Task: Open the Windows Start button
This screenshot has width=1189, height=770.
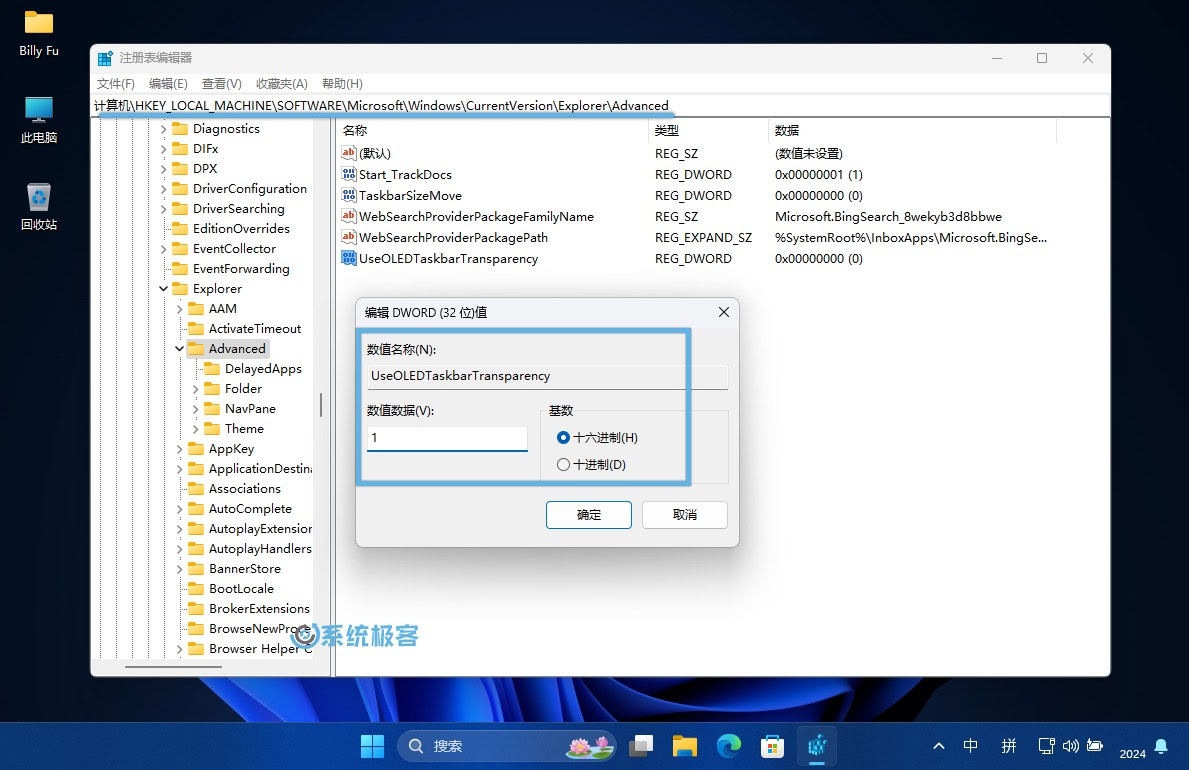Action: click(x=372, y=746)
